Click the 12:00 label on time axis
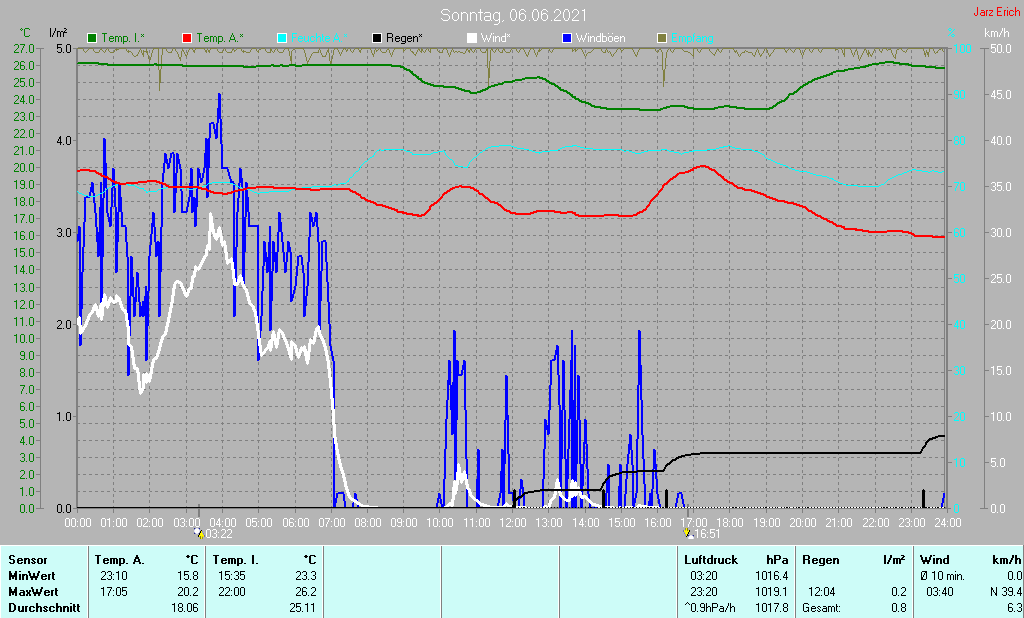 [x=512, y=522]
